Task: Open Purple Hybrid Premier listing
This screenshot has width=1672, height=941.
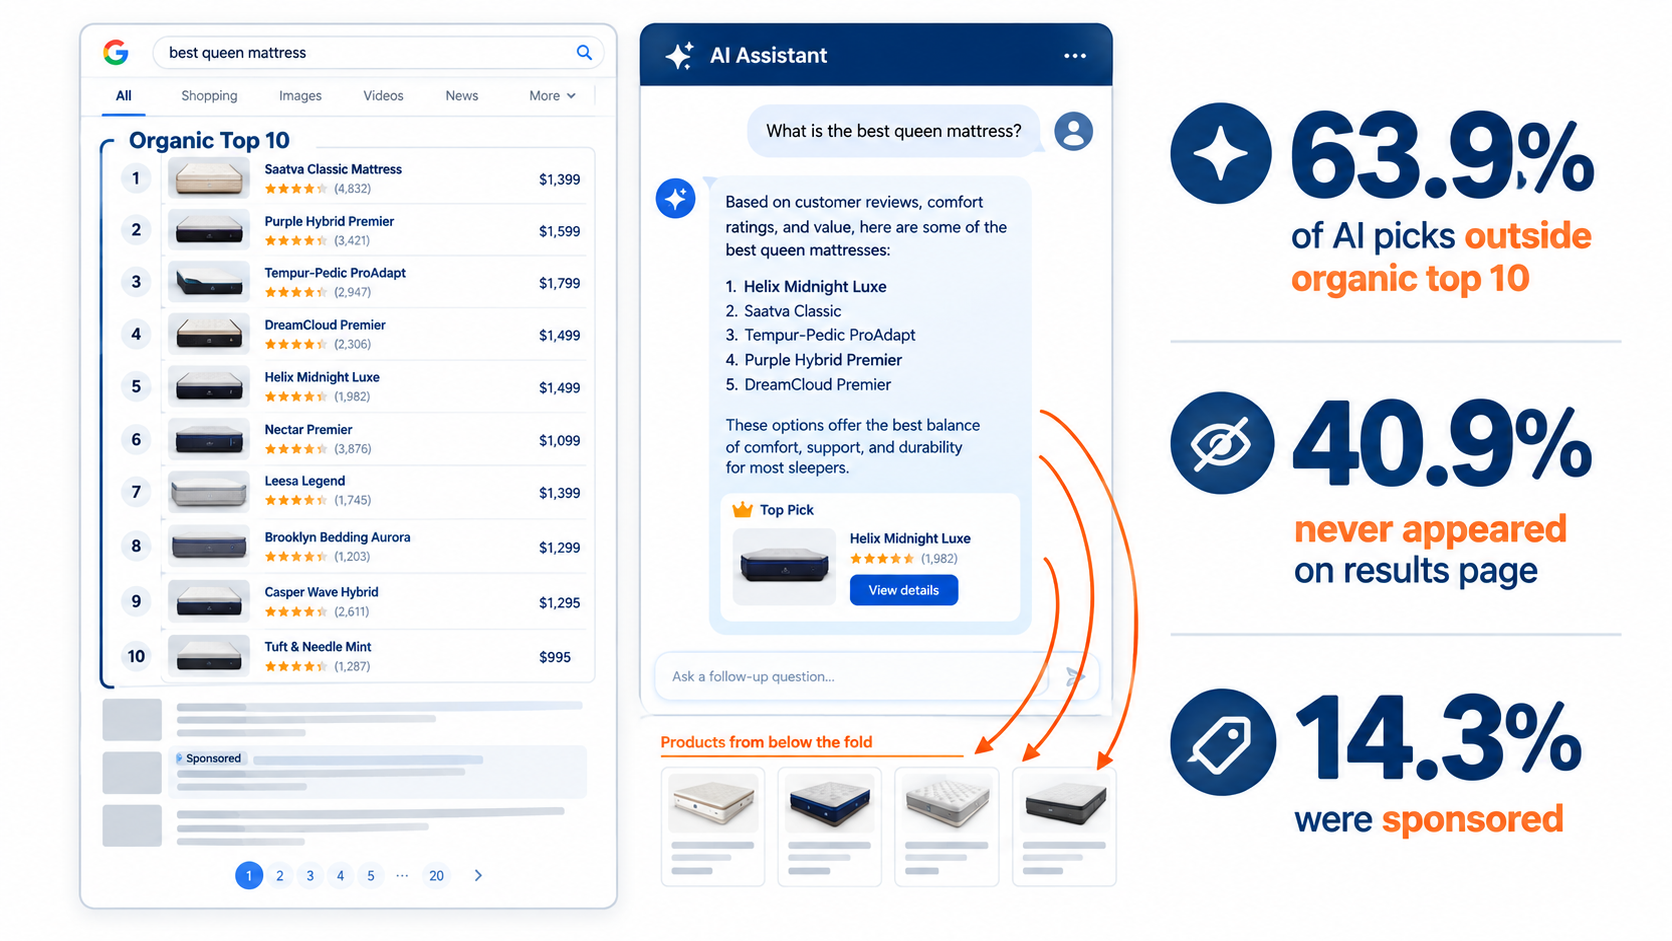Action: click(329, 221)
